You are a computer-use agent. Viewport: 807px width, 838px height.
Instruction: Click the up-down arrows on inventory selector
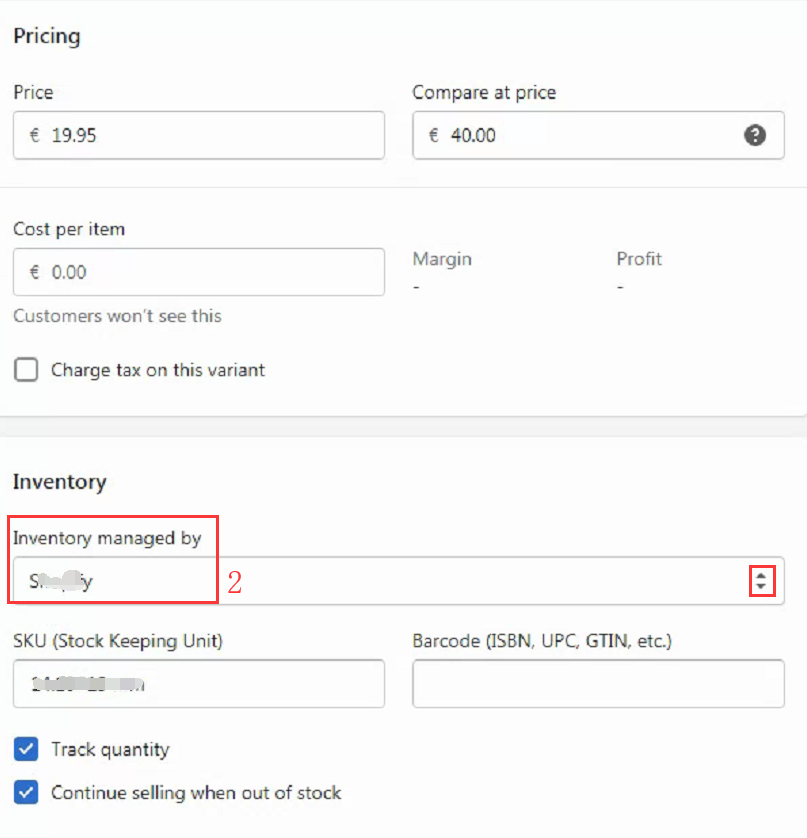[x=761, y=581]
